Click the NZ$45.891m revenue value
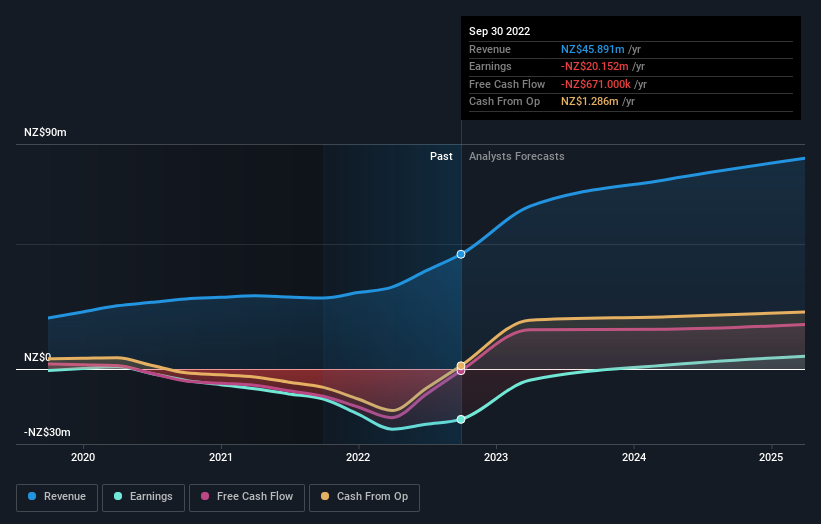Viewport: 821px width, 524px height. pyautogui.click(x=593, y=49)
